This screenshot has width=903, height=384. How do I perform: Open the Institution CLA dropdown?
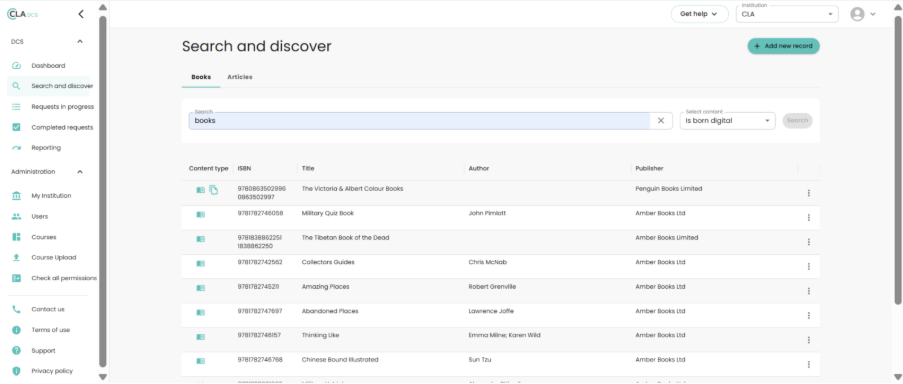click(787, 14)
